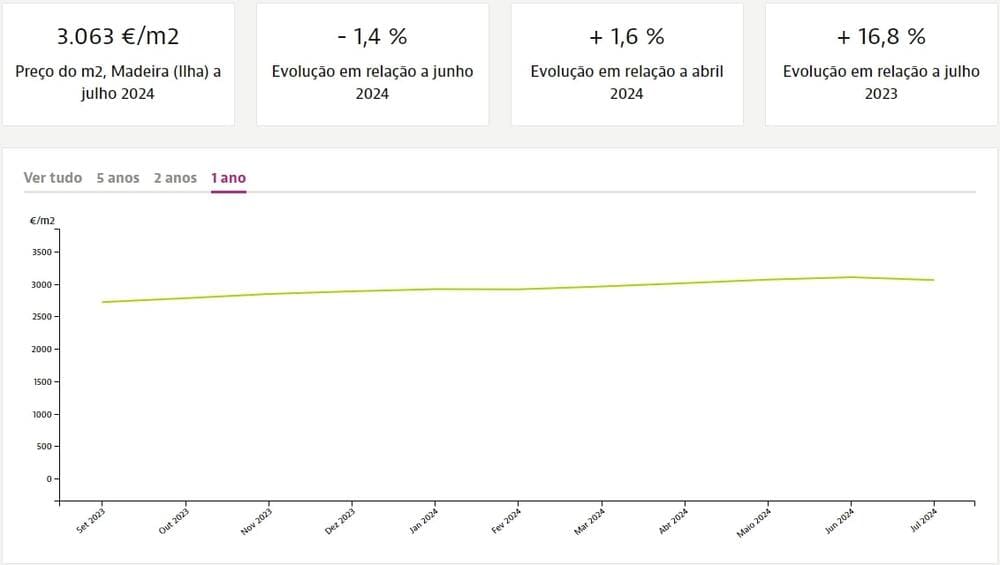Image resolution: width=1000 pixels, height=565 pixels.
Task: Click the Jun 2024 peak on the line
Action: (x=851, y=277)
